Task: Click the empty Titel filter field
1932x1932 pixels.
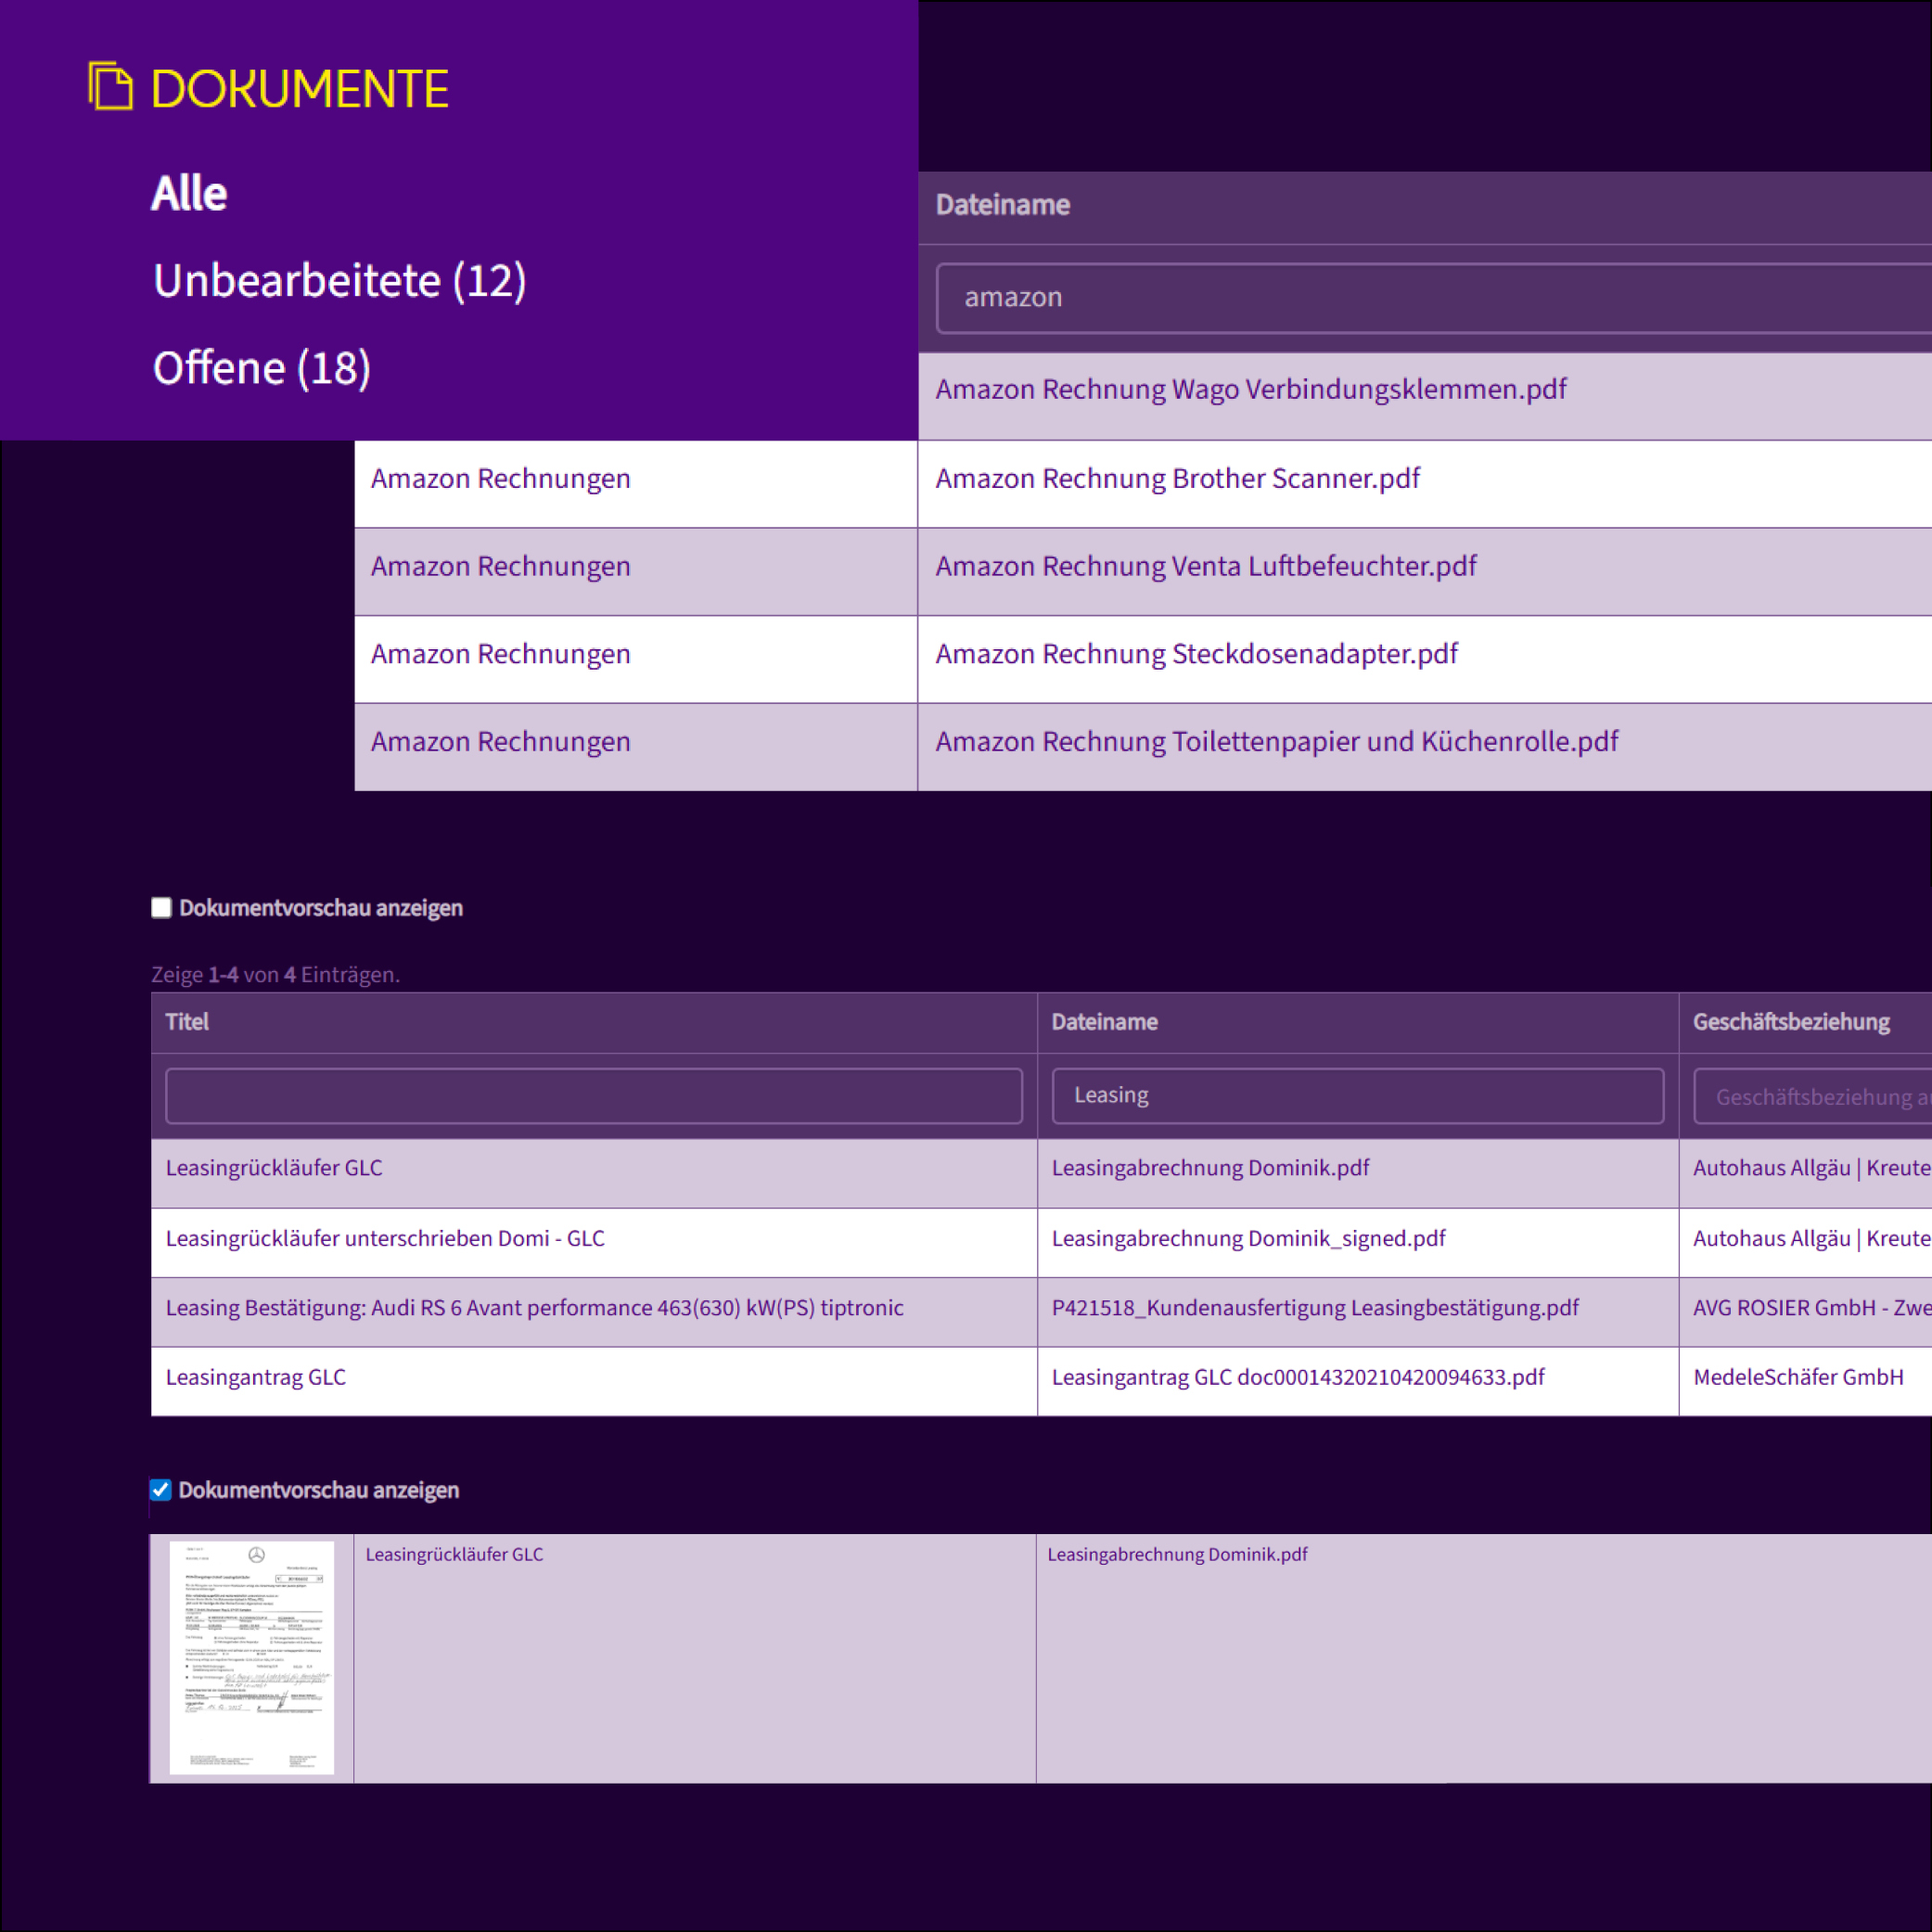Action: pyautogui.click(x=593, y=1096)
